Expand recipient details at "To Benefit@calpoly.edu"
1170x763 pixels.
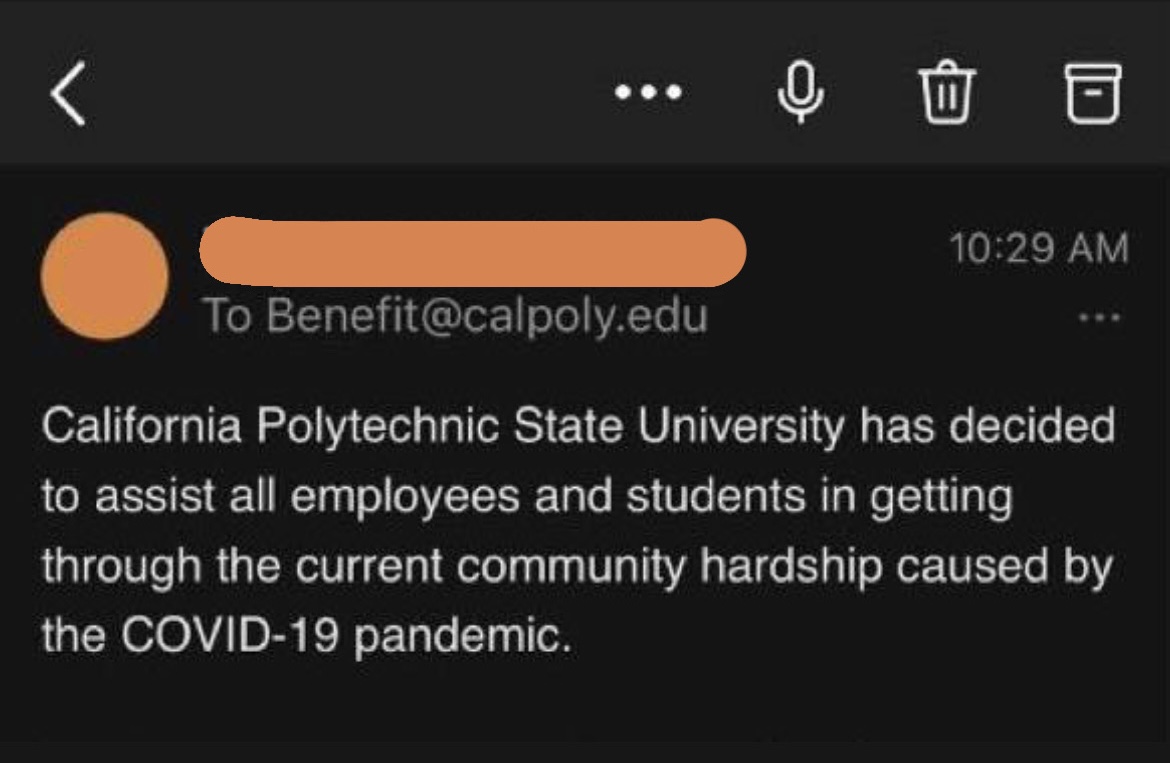(456, 316)
